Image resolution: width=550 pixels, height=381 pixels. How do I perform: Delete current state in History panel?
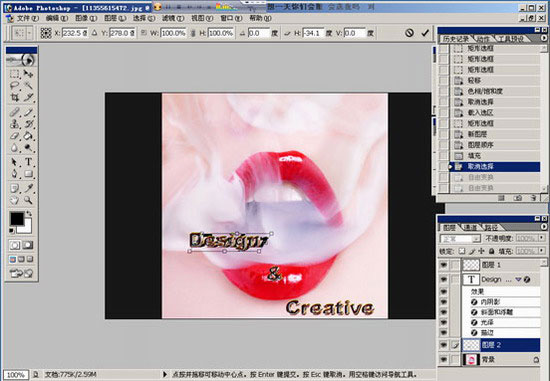(533, 198)
